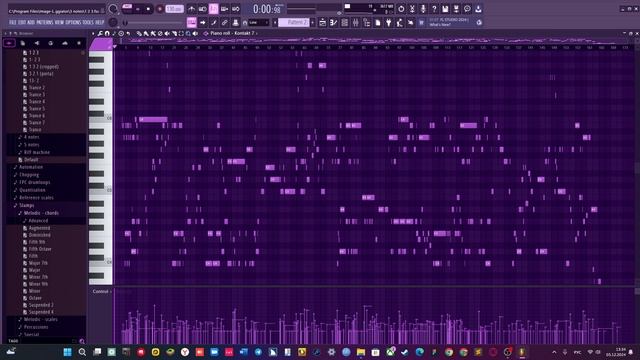Screen dimensions: 640x360
Task: Open the HELP menu
Action: [100, 22]
